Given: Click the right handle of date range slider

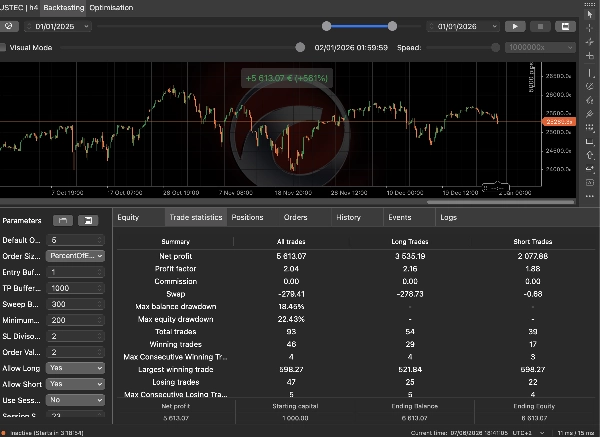Looking at the screenshot, I should tap(392, 26).
